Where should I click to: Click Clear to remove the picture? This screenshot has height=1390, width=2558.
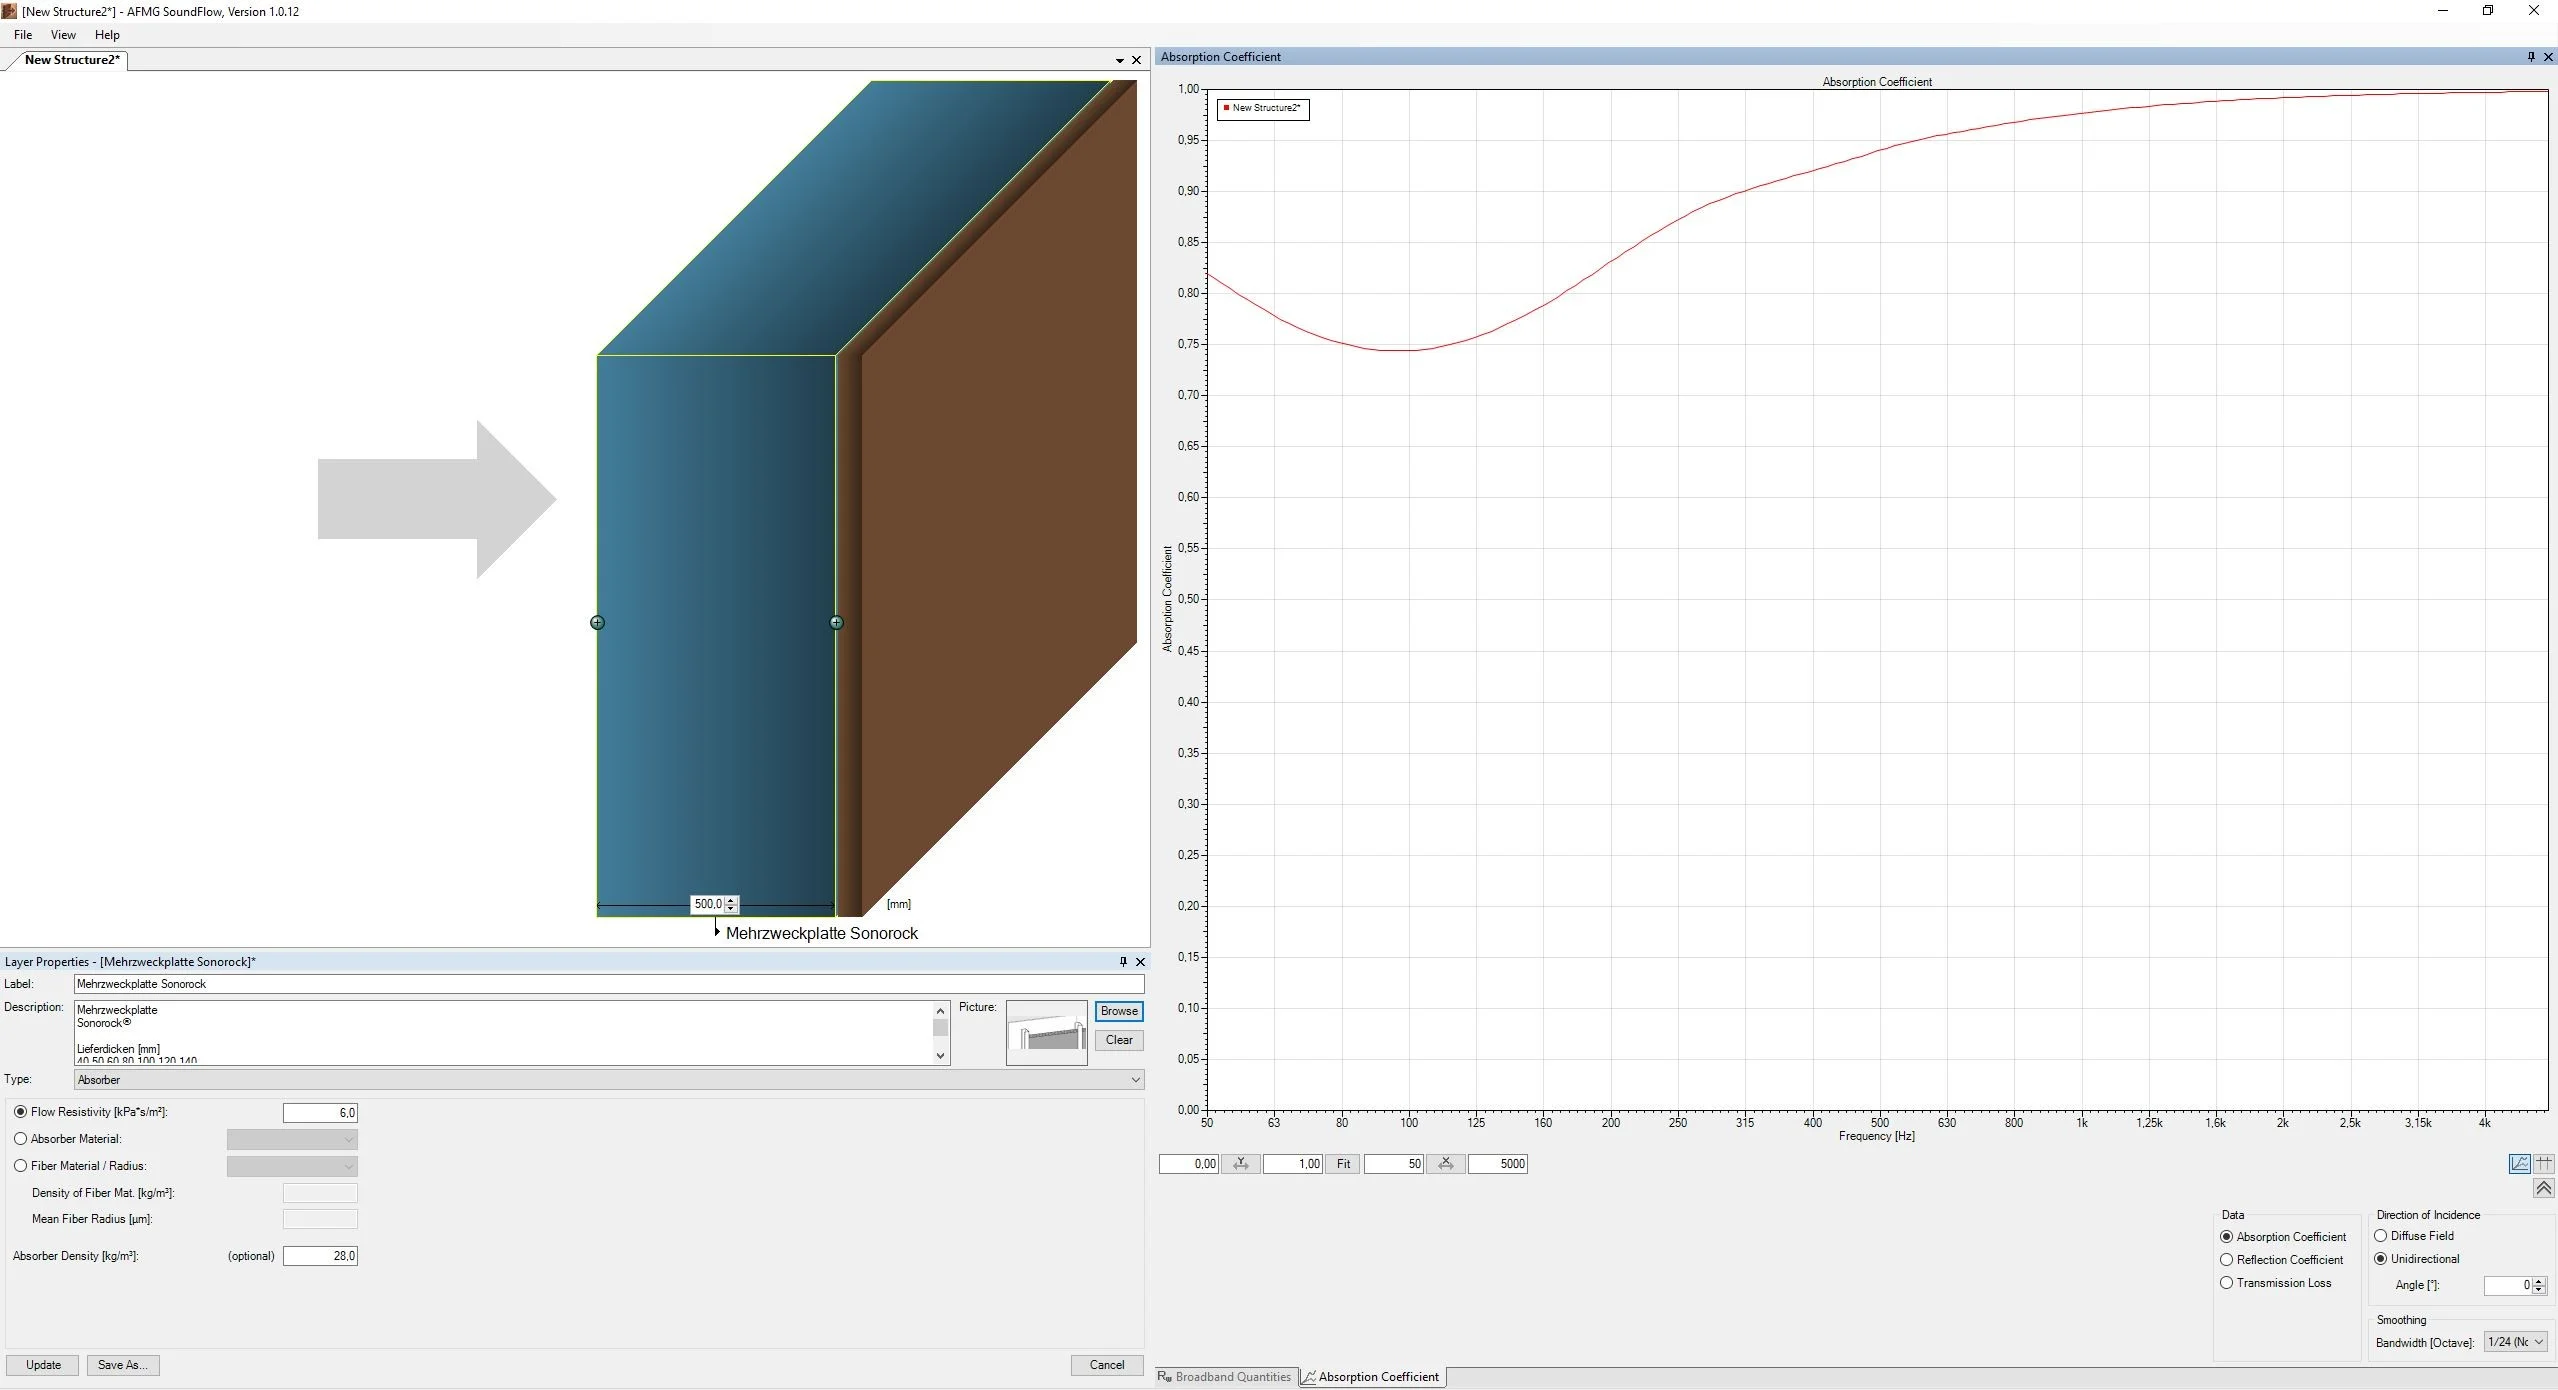pyautogui.click(x=1119, y=1040)
